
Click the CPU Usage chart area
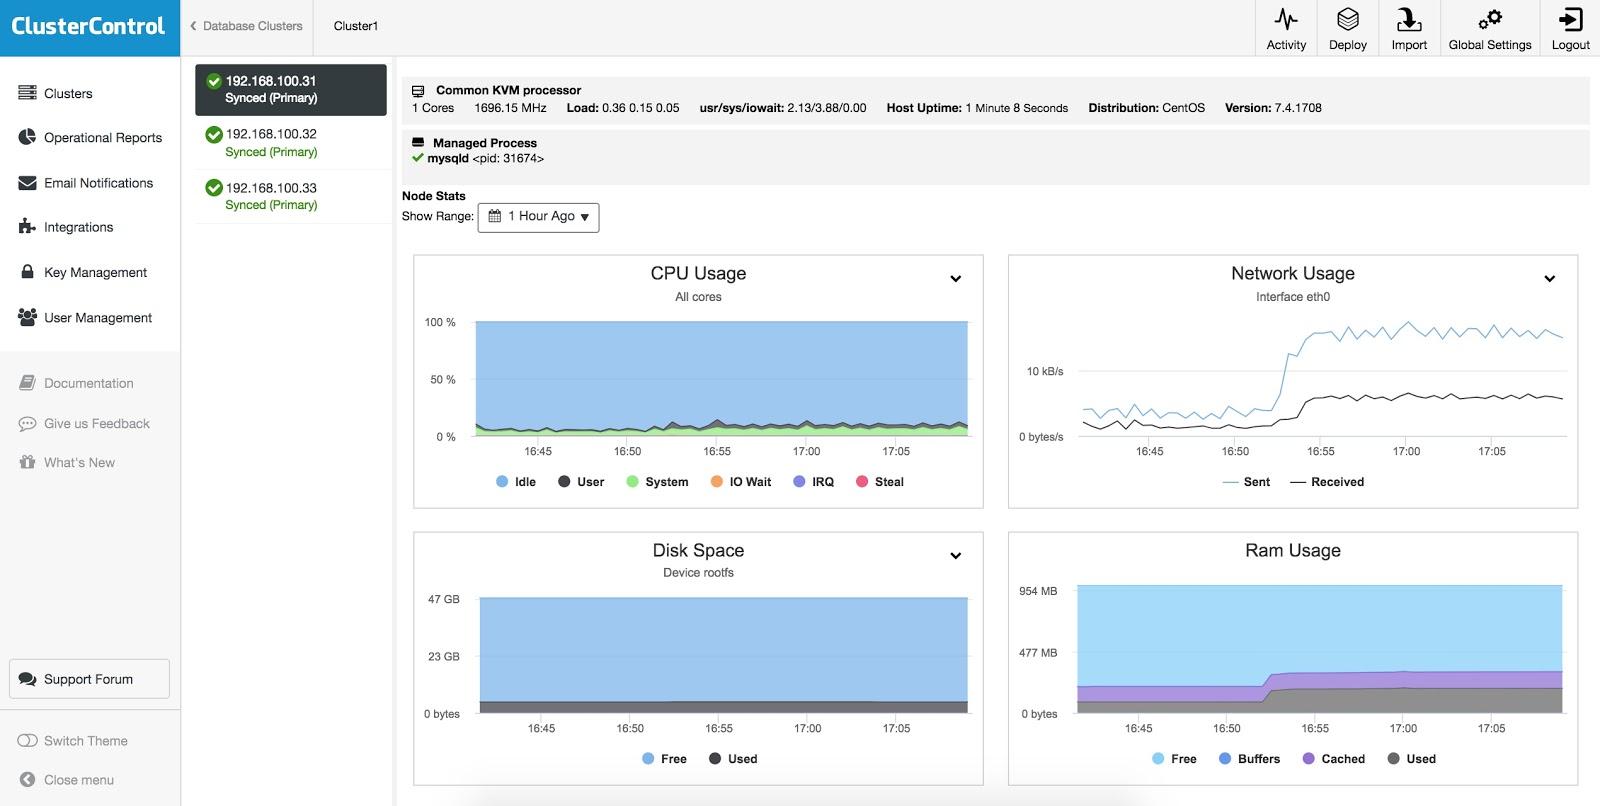(721, 379)
